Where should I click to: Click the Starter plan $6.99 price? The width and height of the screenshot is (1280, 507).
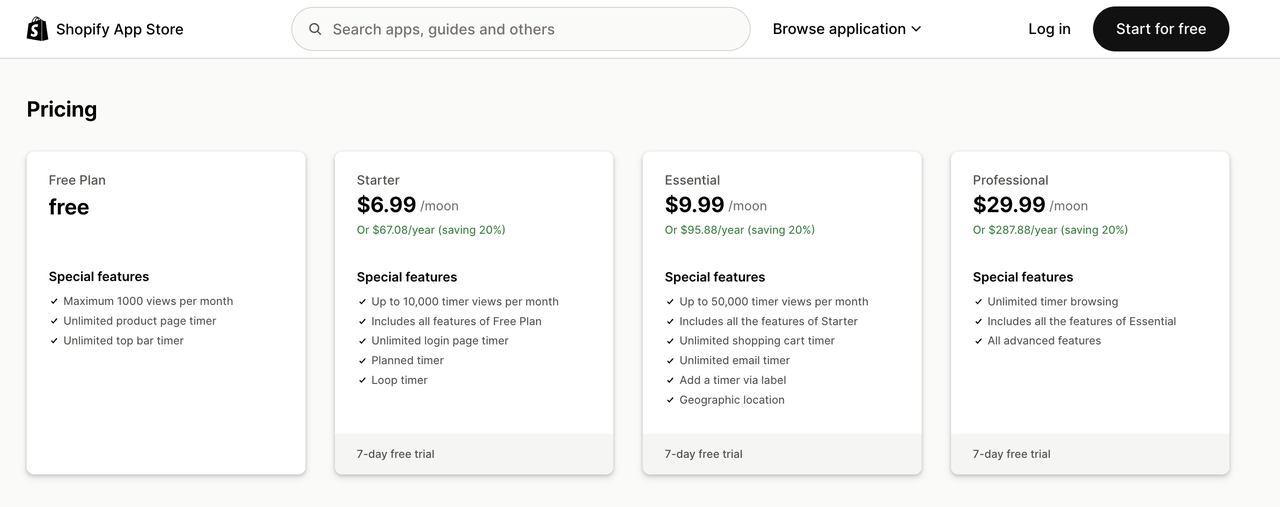coord(386,205)
